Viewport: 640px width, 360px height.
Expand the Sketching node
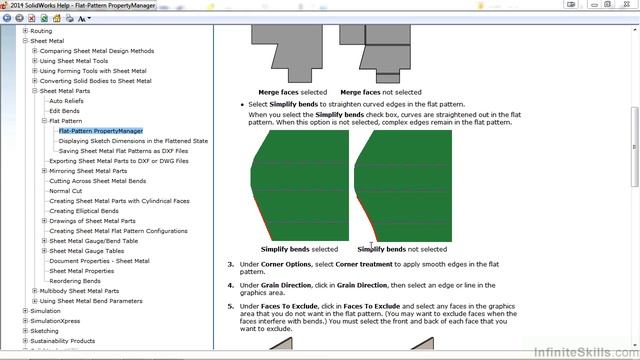[25, 331]
